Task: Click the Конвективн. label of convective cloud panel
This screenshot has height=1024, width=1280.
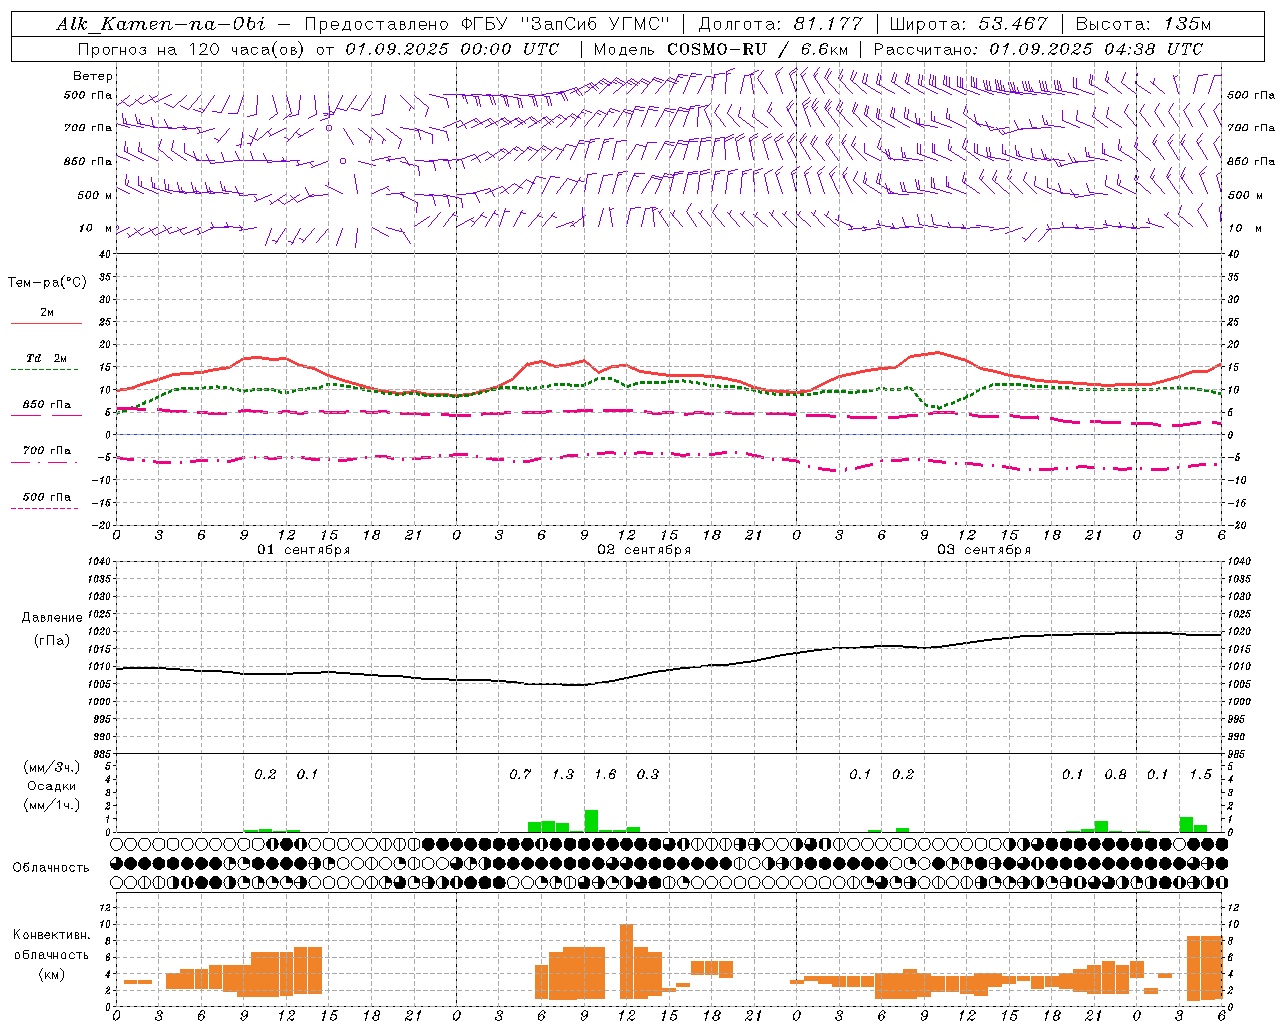Action: click(52, 935)
